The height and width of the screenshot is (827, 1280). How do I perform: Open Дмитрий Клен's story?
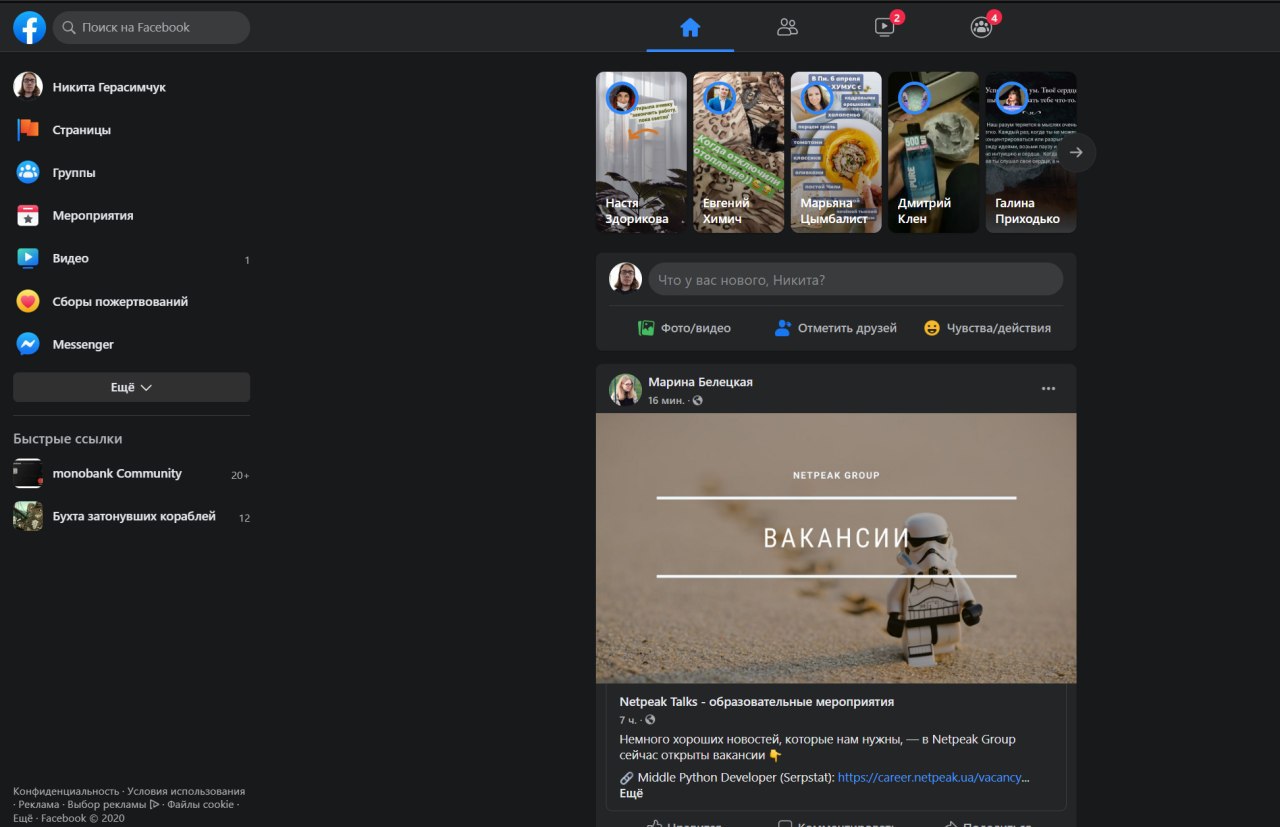pos(933,152)
